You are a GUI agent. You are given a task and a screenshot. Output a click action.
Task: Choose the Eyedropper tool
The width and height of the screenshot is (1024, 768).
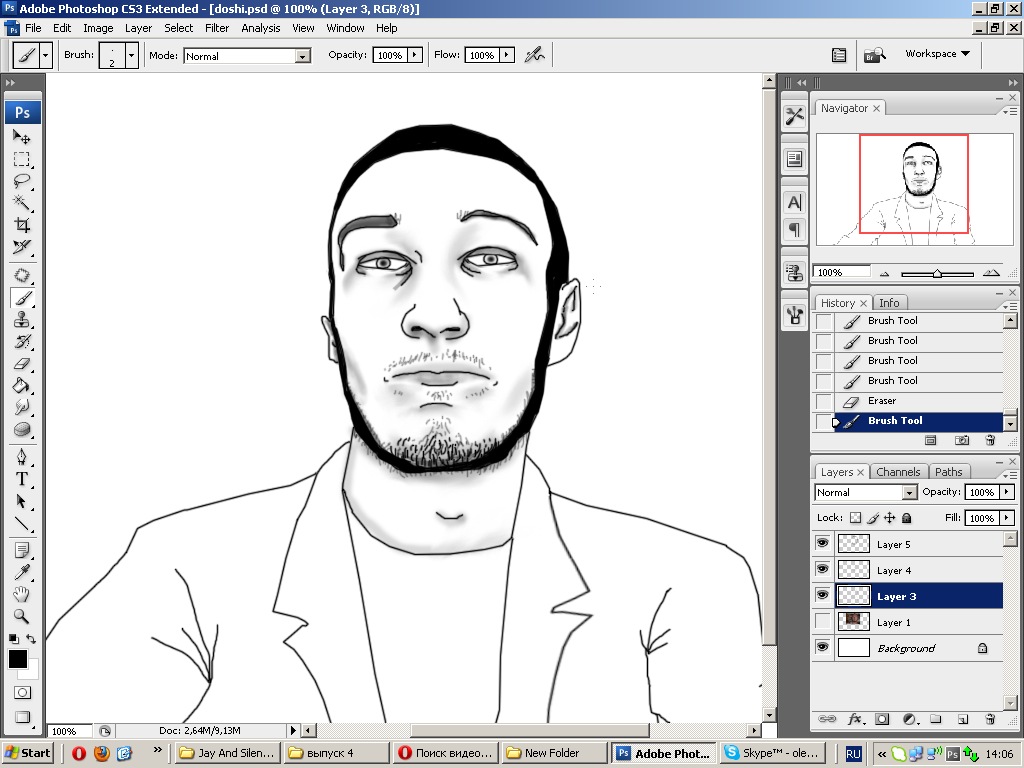pyautogui.click(x=22, y=572)
